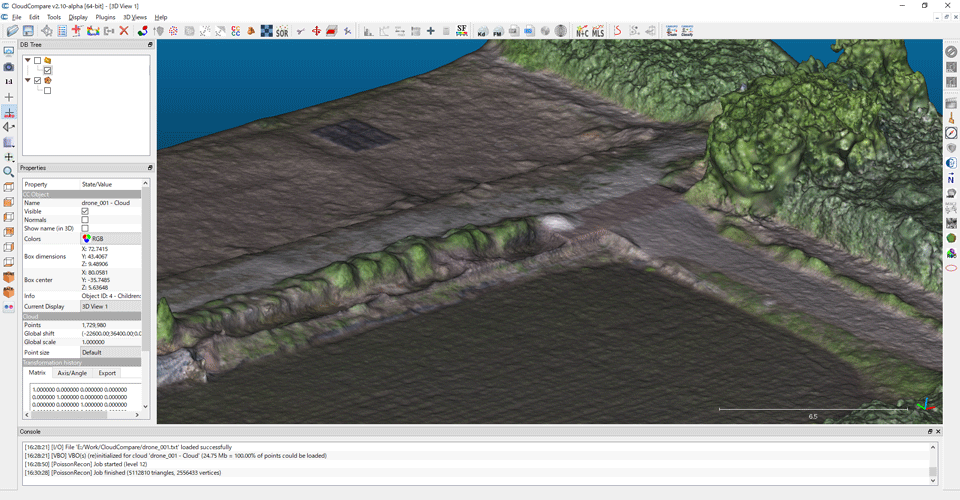Viewport: 960px width, 500px height.
Task: Select the point picking tool
Action: point(47,31)
